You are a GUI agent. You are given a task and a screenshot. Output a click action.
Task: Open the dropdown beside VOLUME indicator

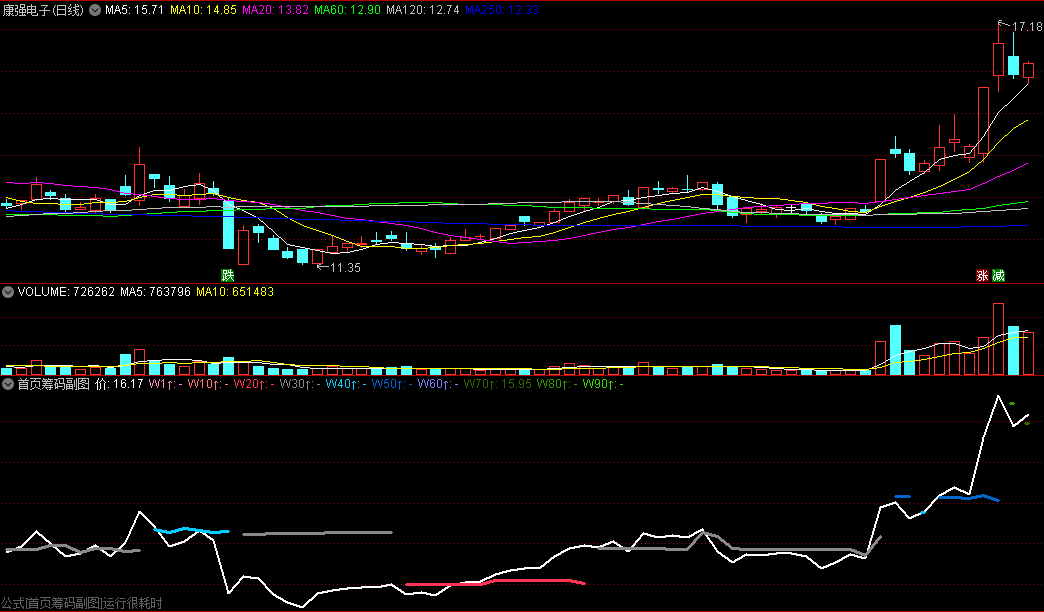8,292
